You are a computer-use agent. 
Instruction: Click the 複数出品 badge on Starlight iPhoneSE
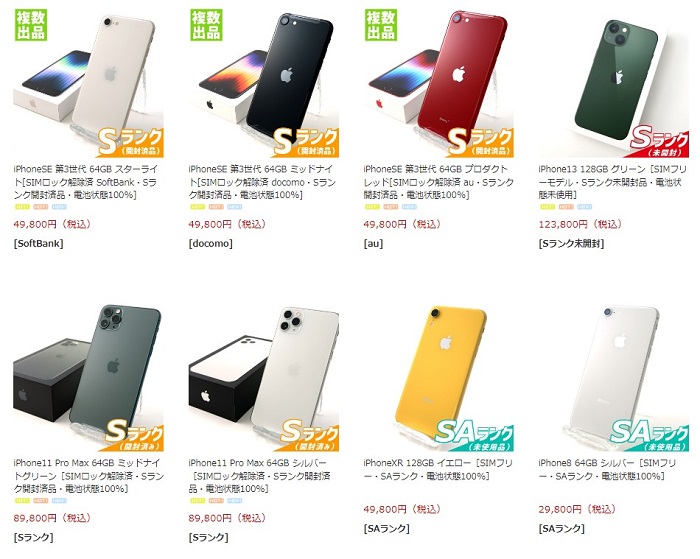(31, 25)
